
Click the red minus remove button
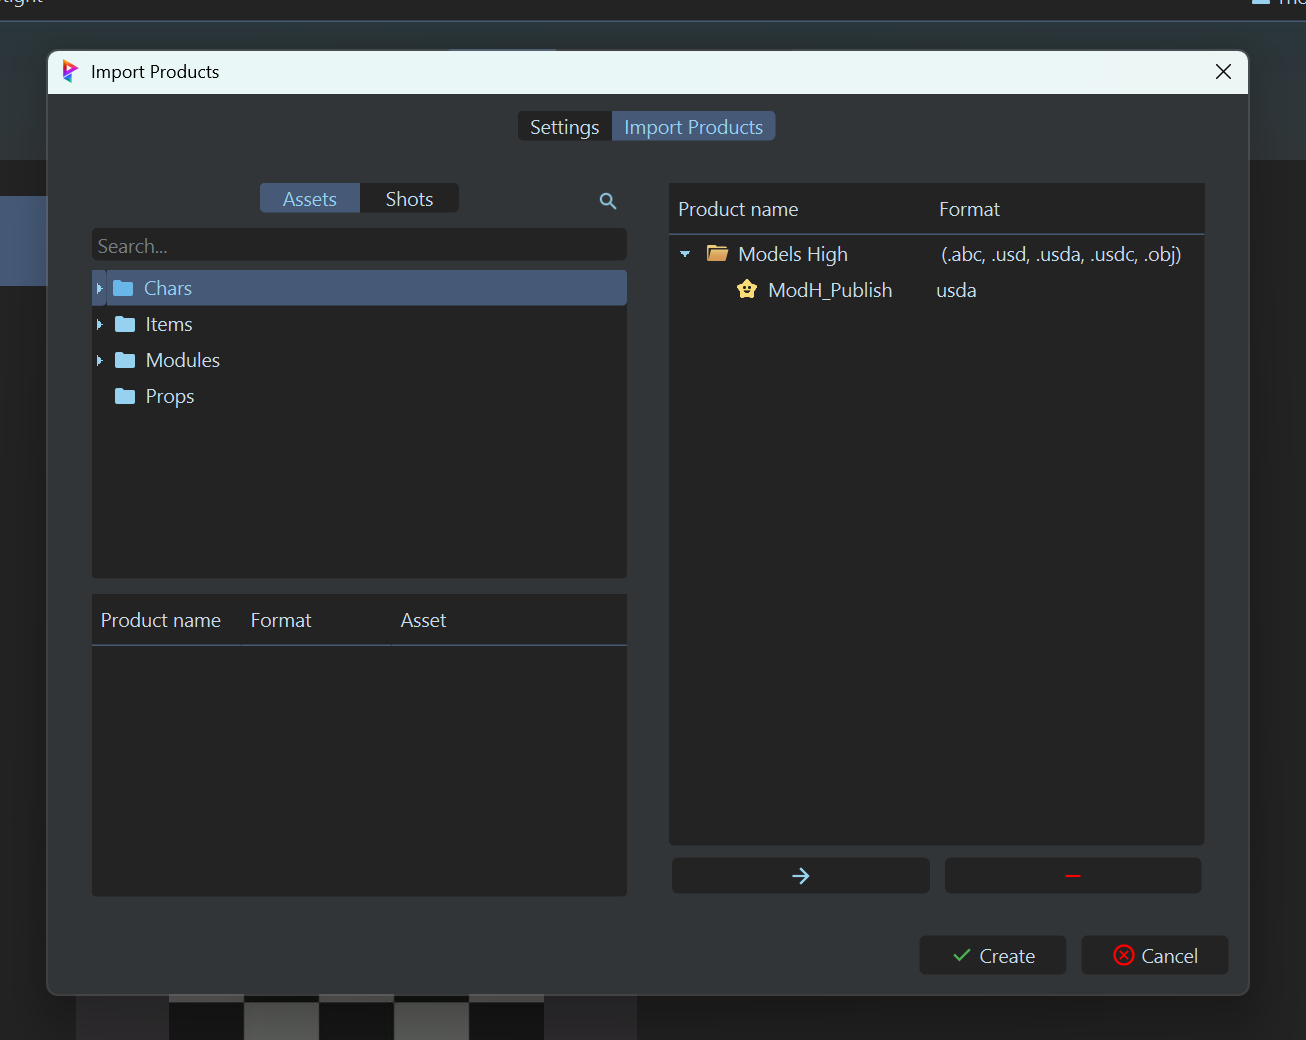(x=1072, y=876)
